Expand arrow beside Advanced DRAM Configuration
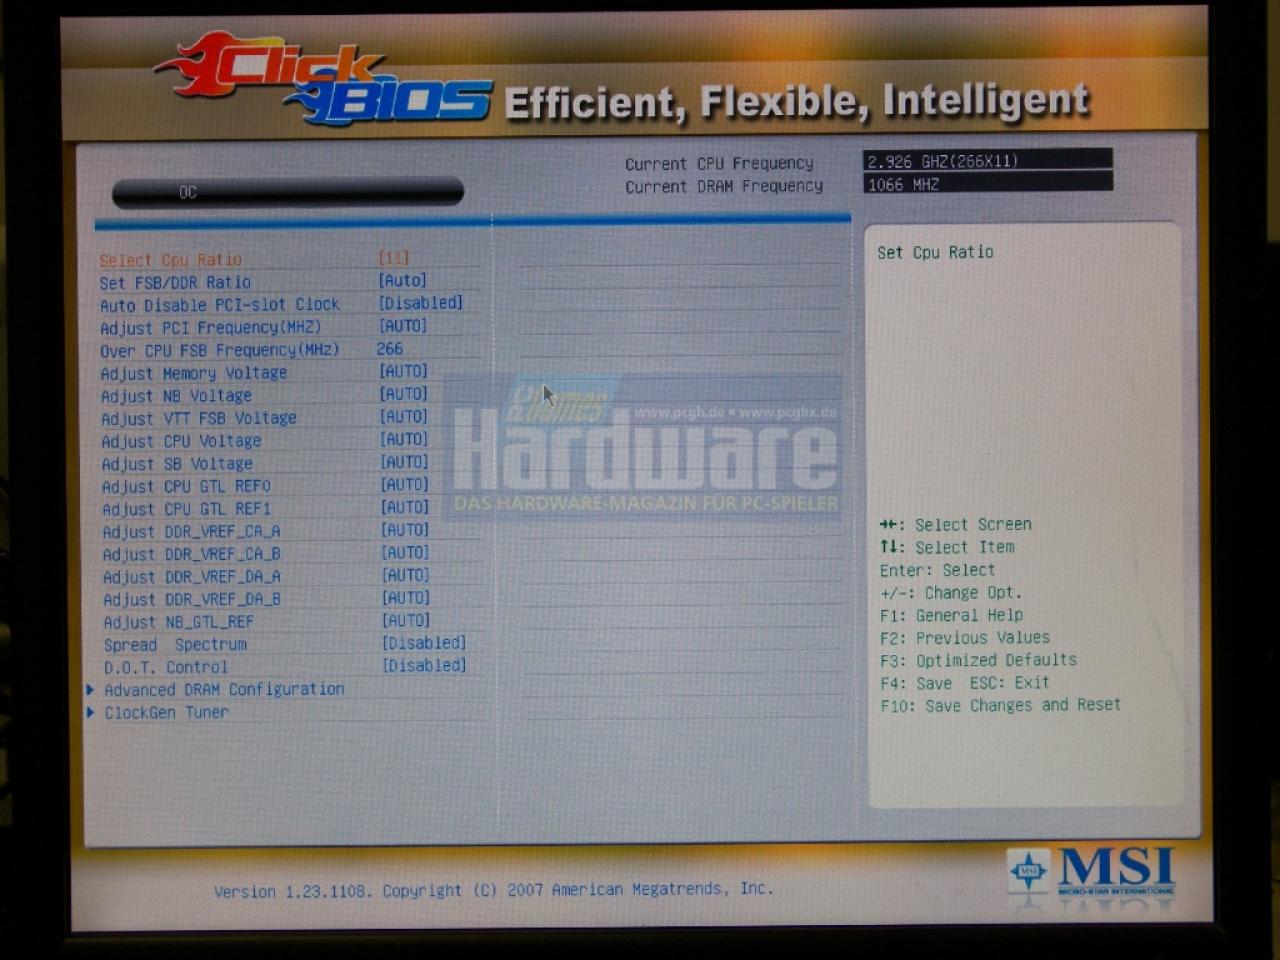Image resolution: width=1280 pixels, height=960 pixels. [x=90, y=690]
